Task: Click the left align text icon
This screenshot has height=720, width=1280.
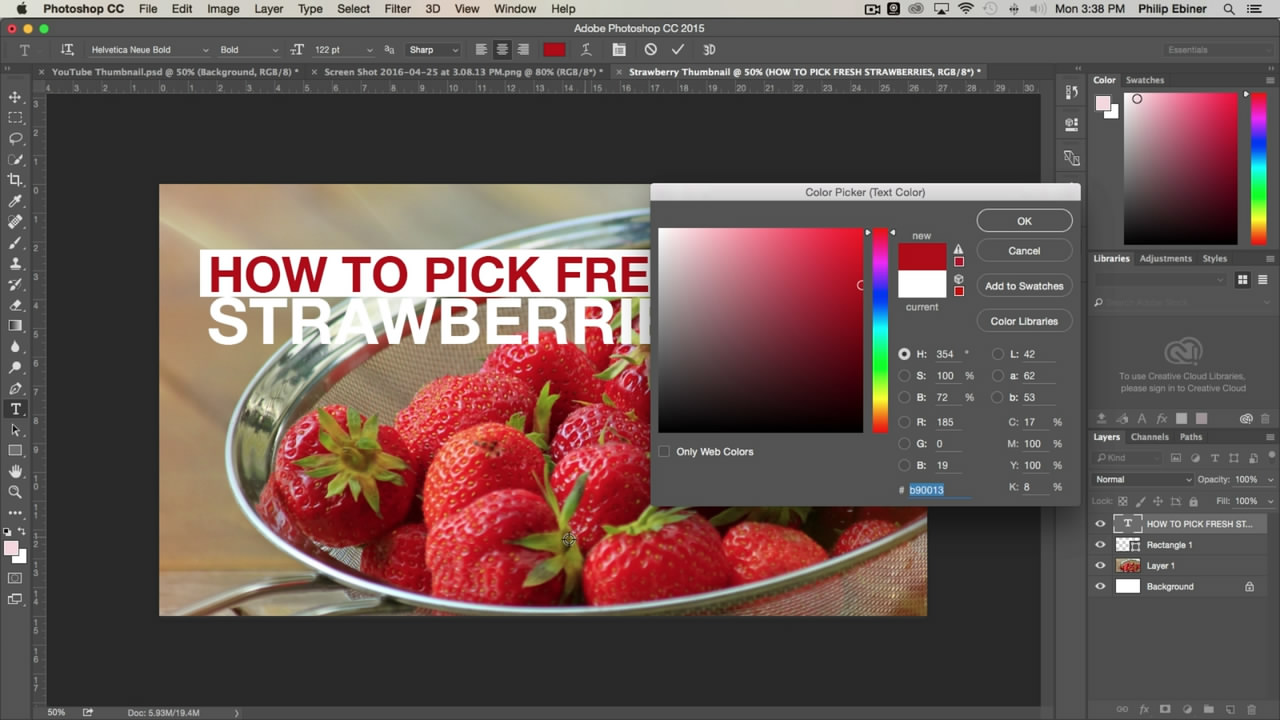Action: (481, 49)
